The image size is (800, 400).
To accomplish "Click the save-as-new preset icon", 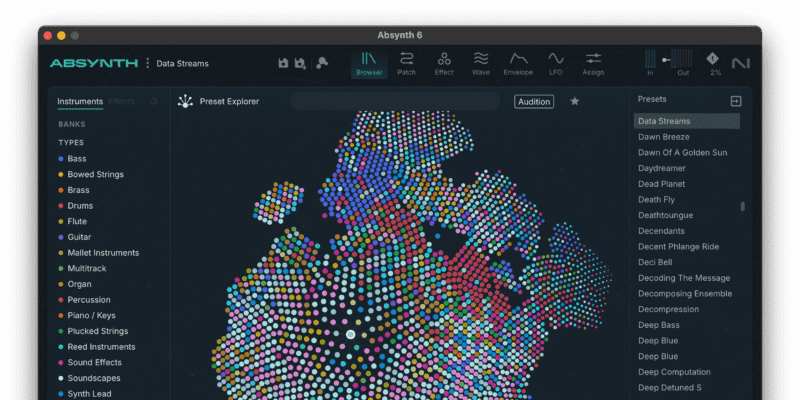I will click(x=301, y=63).
